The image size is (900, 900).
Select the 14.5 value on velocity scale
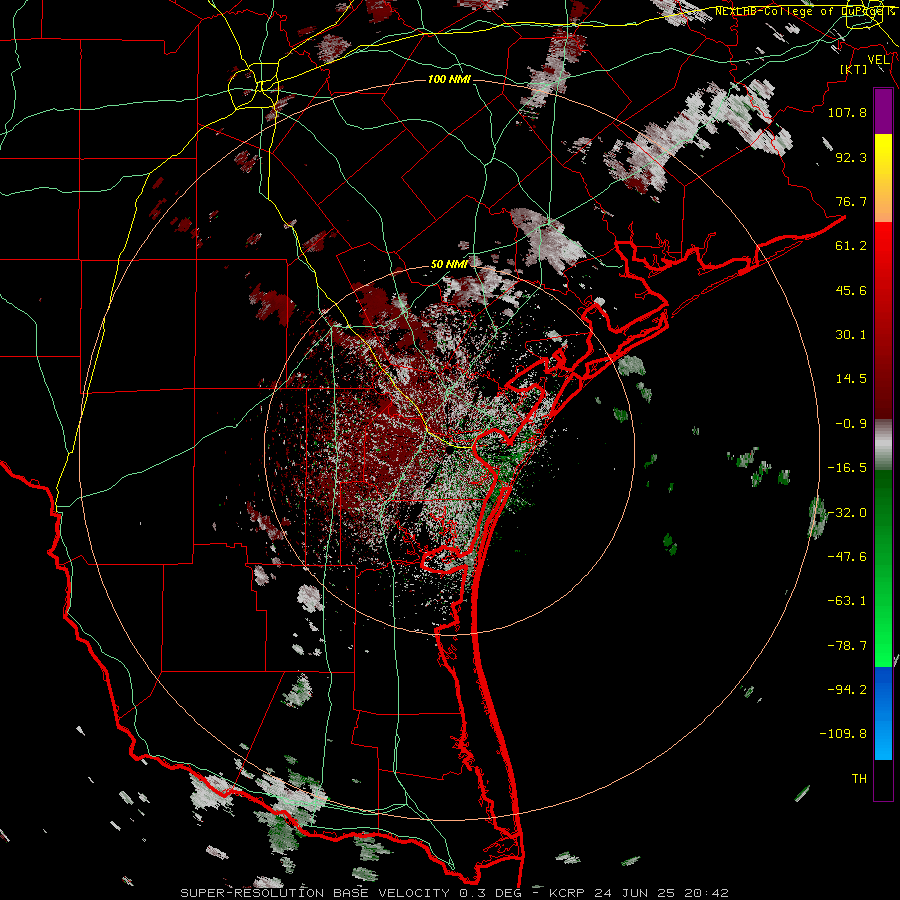tap(851, 379)
